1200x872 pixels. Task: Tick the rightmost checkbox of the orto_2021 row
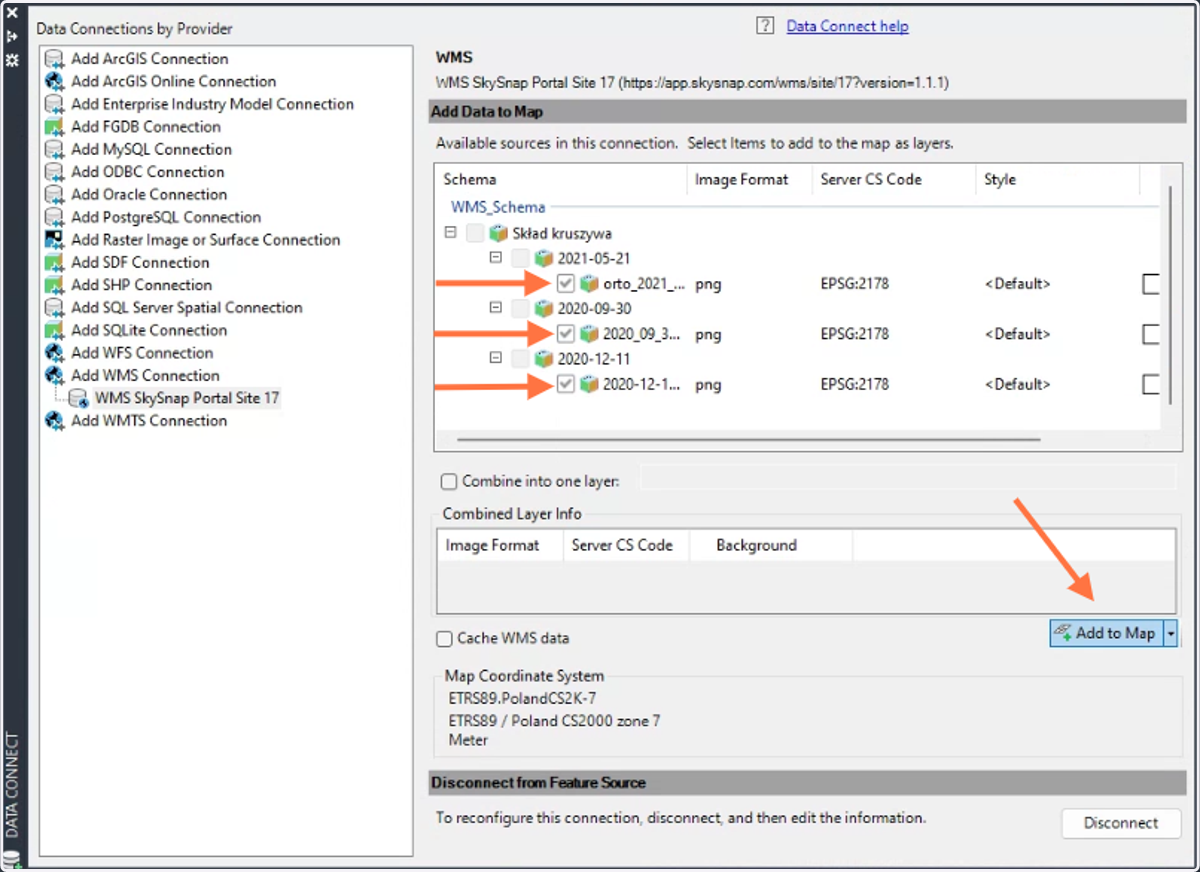click(1151, 284)
